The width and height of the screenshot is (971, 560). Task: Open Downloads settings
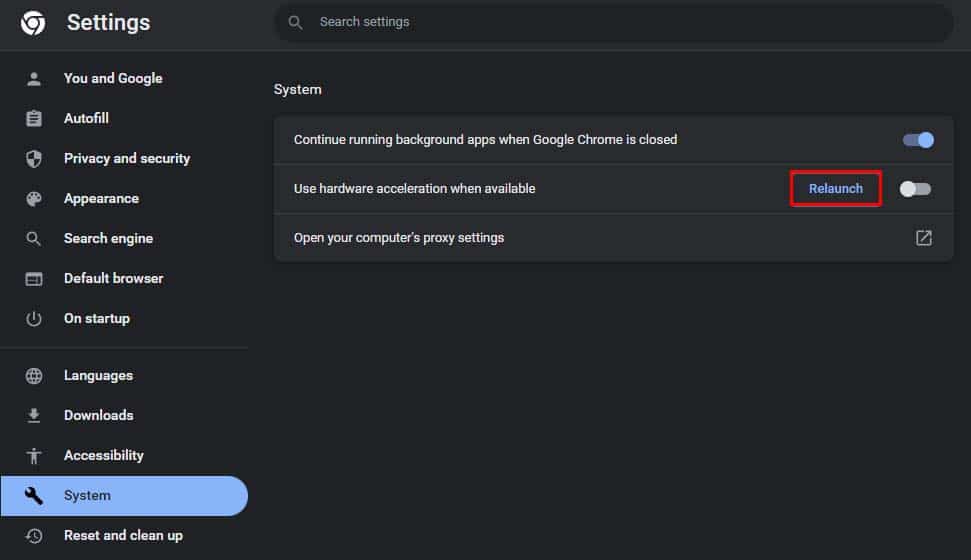point(99,416)
